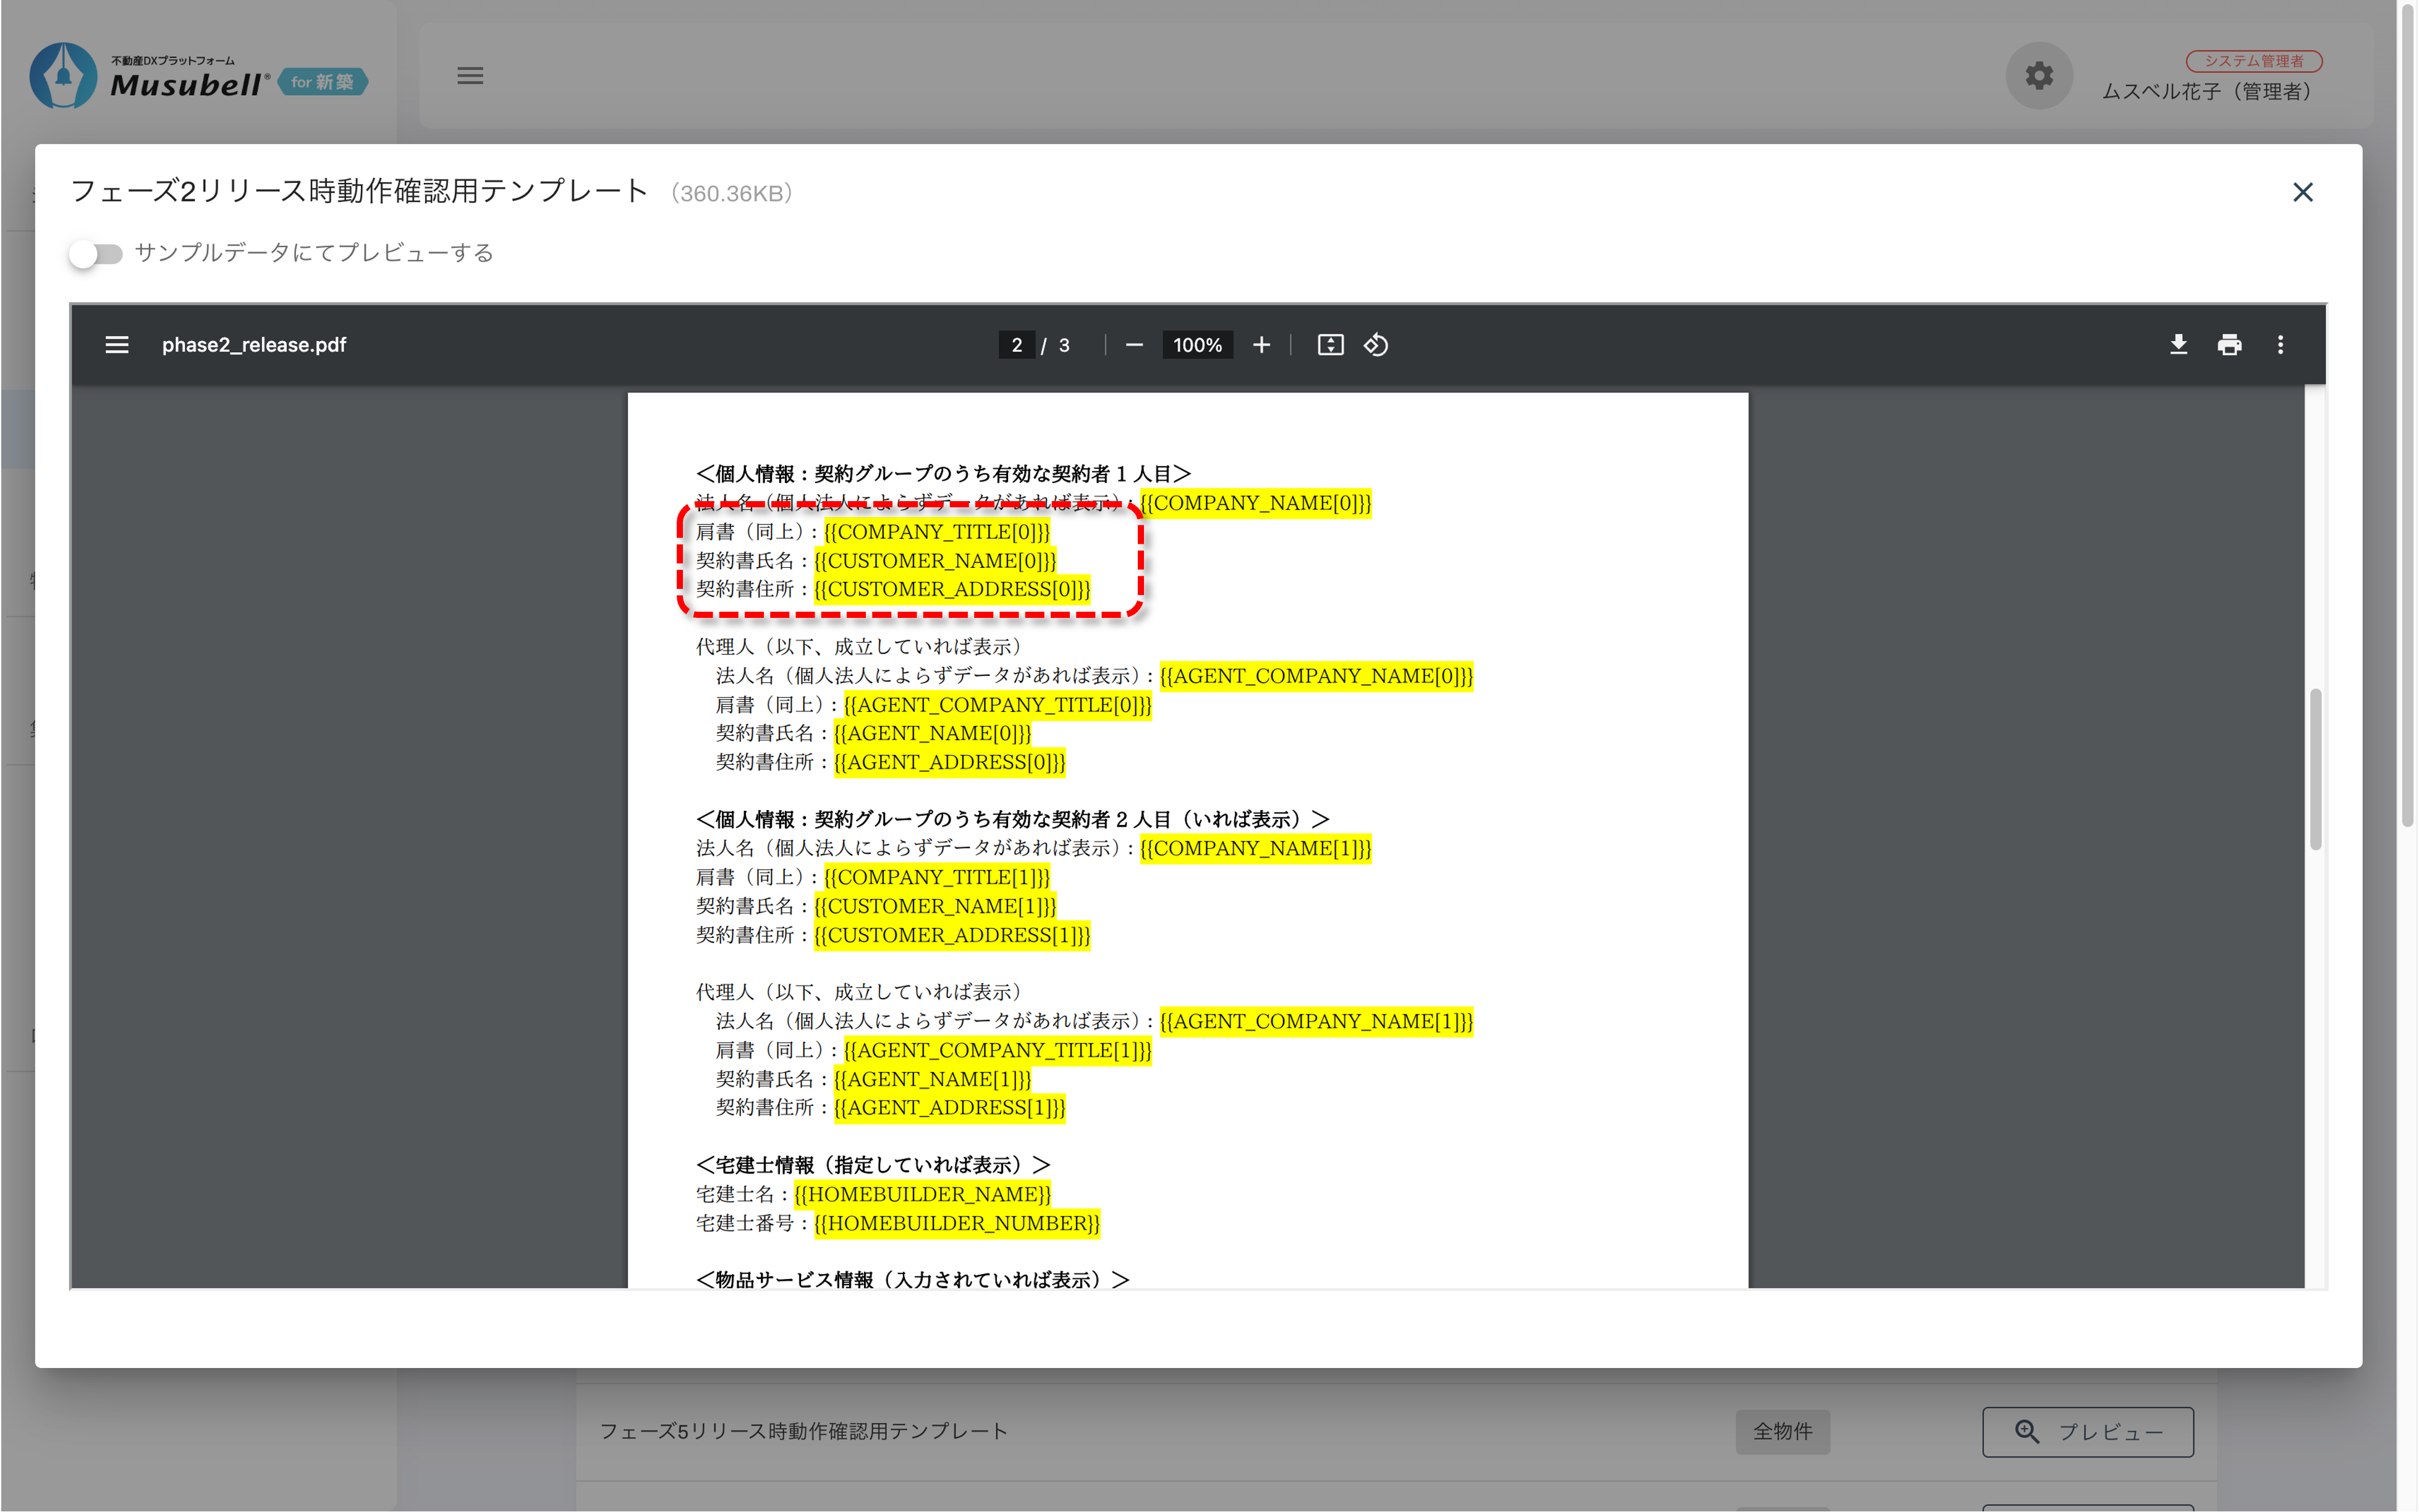2419x1512 pixels.
Task: Close the template preview dialog
Action: tap(2302, 192)
